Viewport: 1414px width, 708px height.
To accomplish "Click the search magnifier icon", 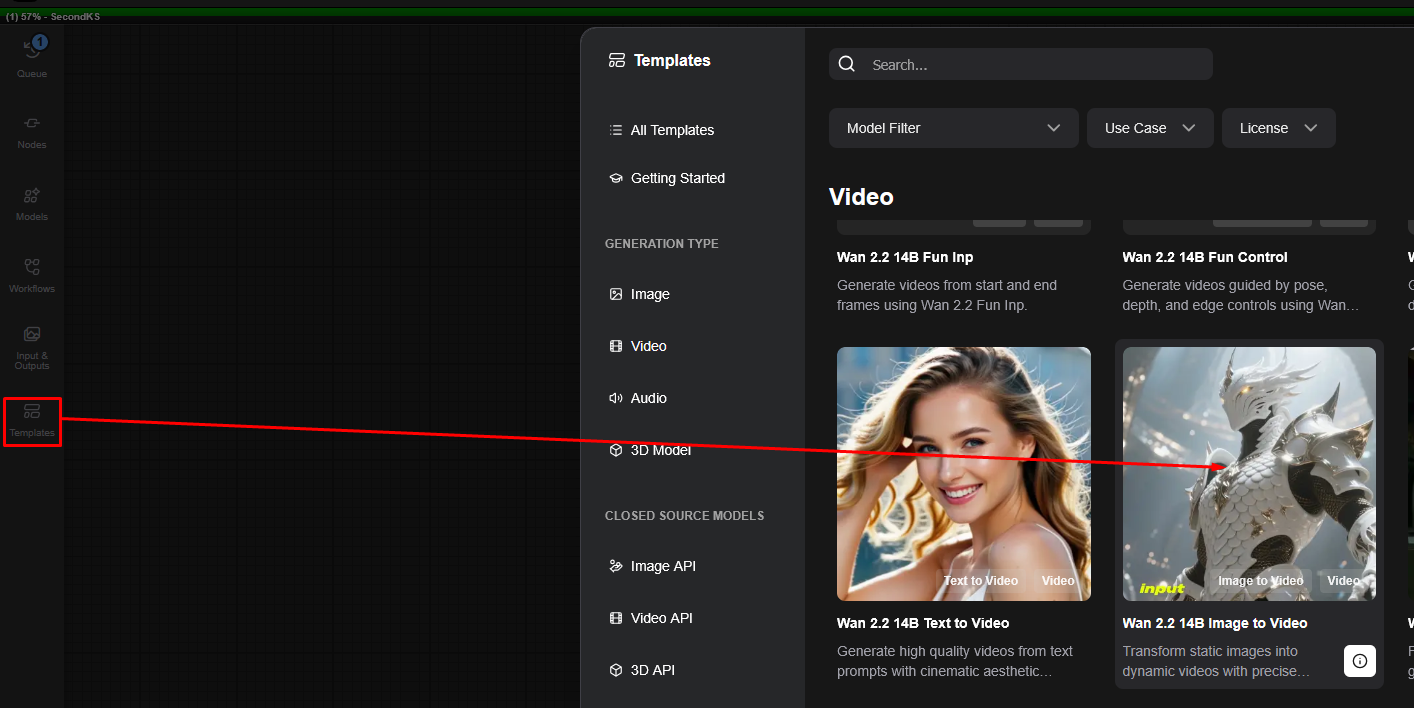I will 847,64.
